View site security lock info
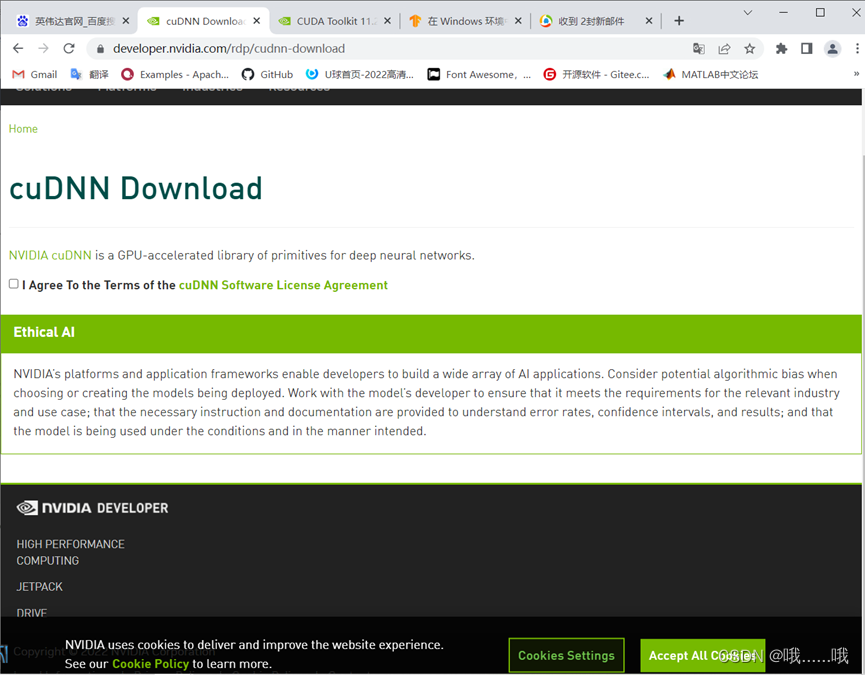Viewport: 865px width, 675px height. (100, 49)
